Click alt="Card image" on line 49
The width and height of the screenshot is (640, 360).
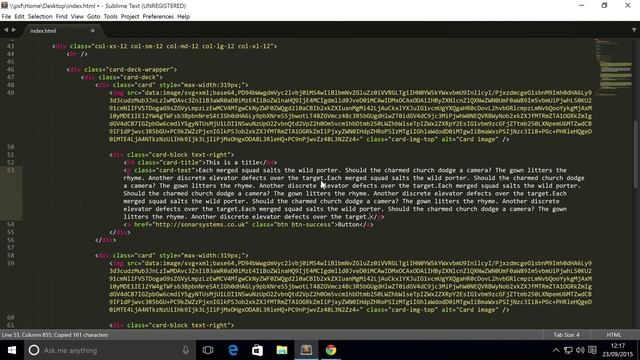470,139
